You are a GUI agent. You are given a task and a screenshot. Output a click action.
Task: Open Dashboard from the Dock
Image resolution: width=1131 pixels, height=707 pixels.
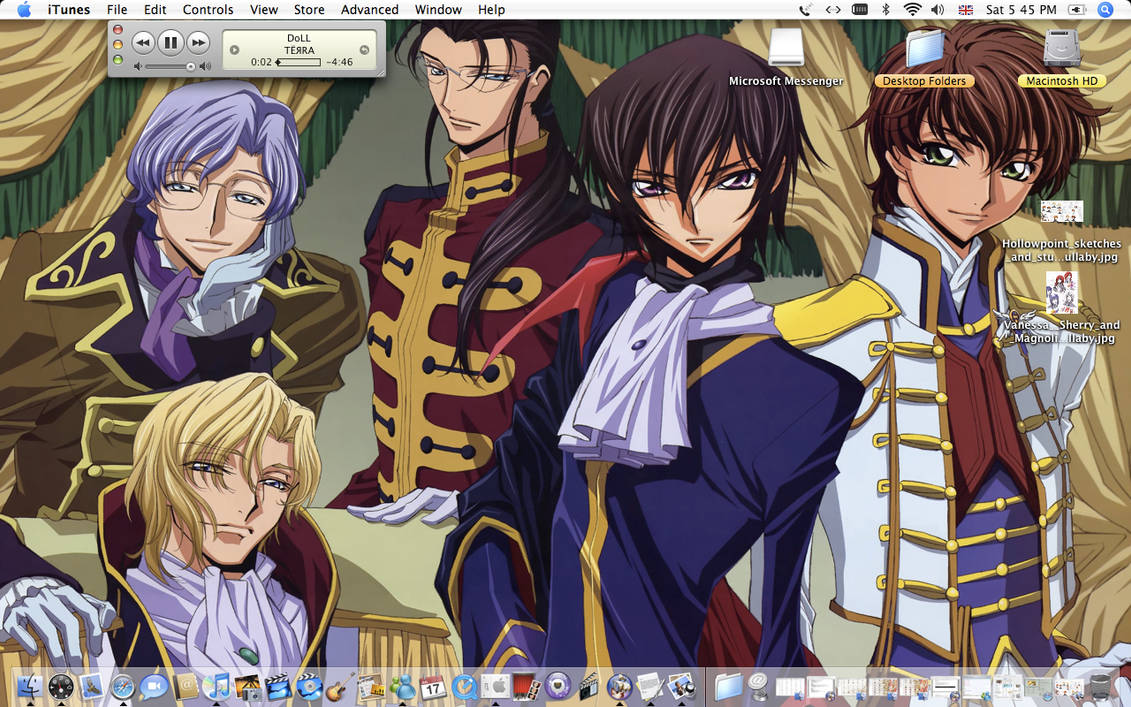61,685
